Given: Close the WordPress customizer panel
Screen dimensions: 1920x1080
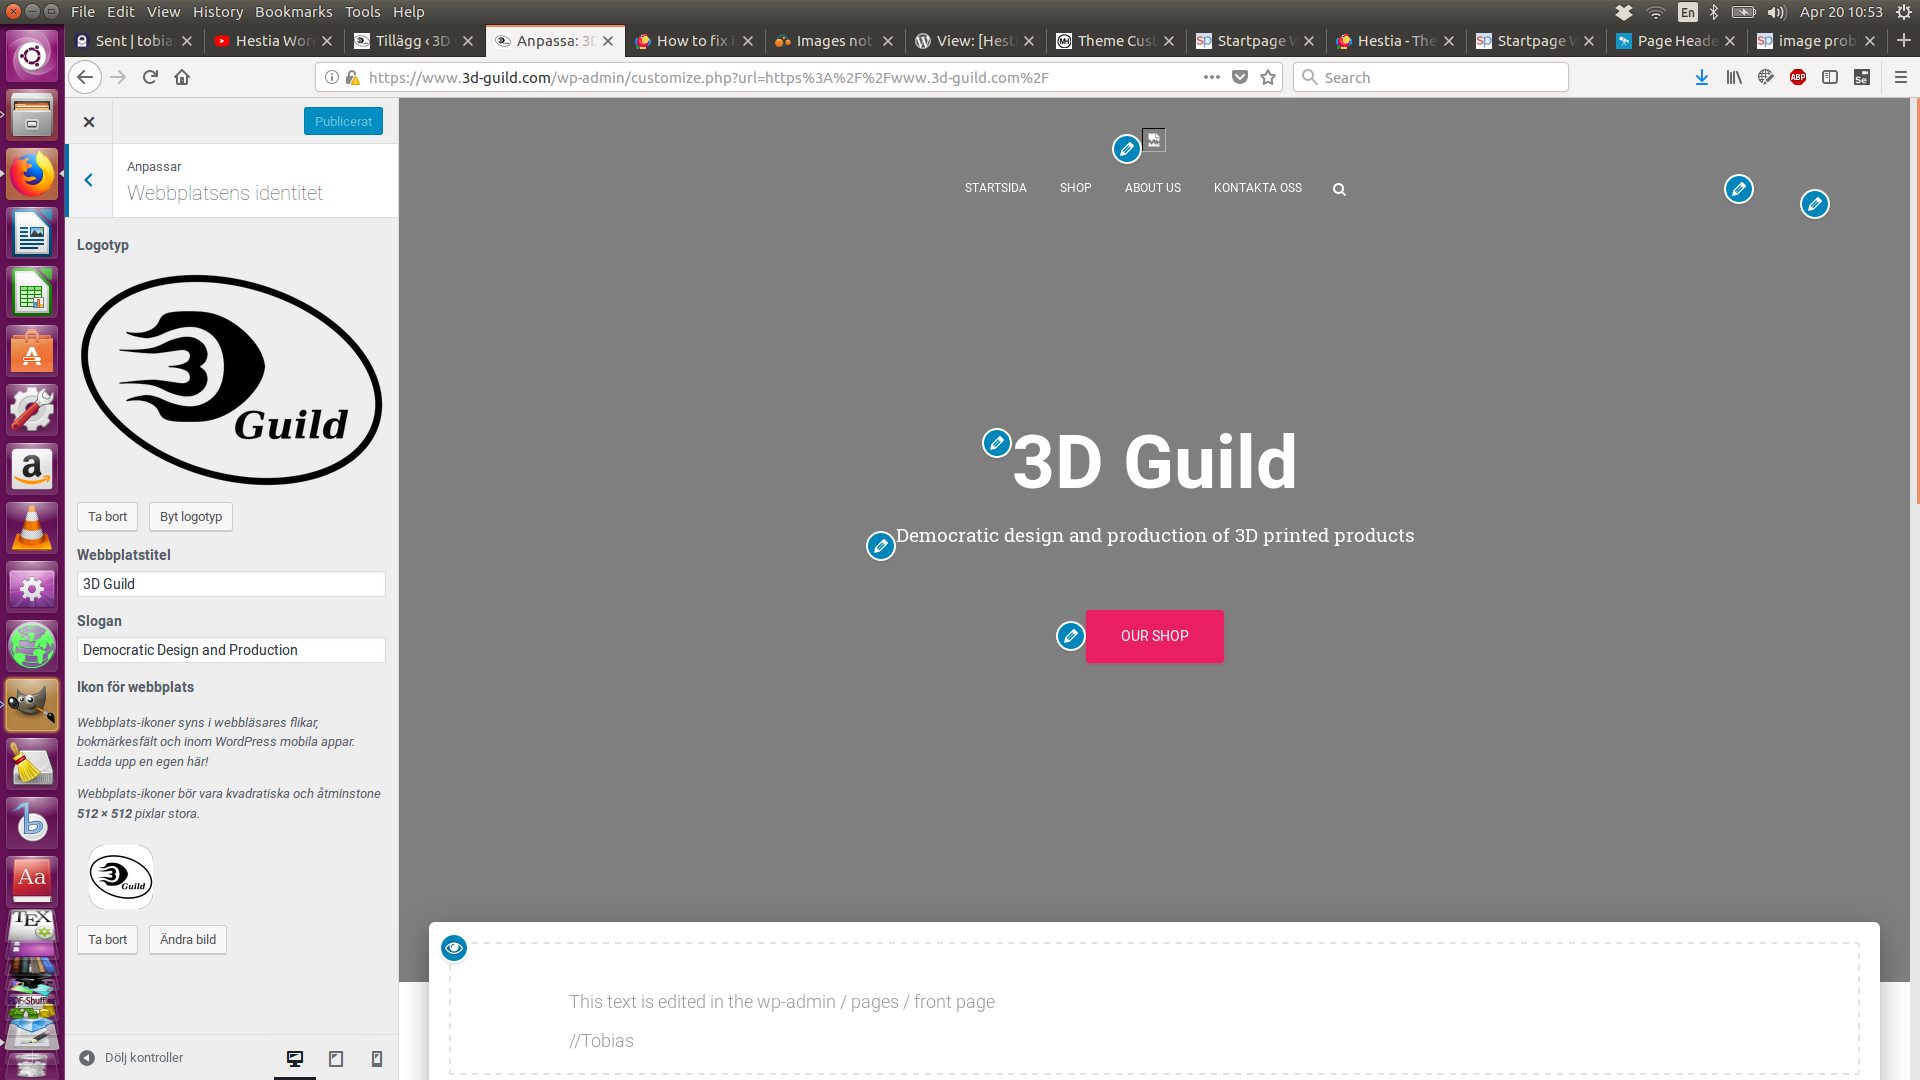Looking at the screenshot, I should tap(89, 122).
